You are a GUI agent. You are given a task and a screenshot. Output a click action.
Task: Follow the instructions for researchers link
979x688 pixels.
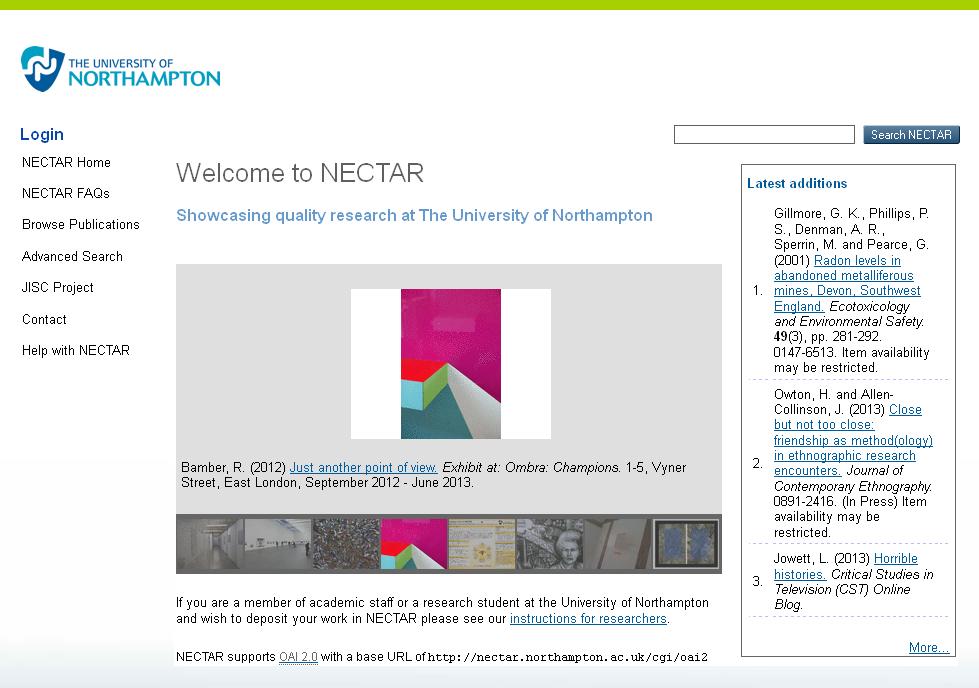tap(588, 619)
